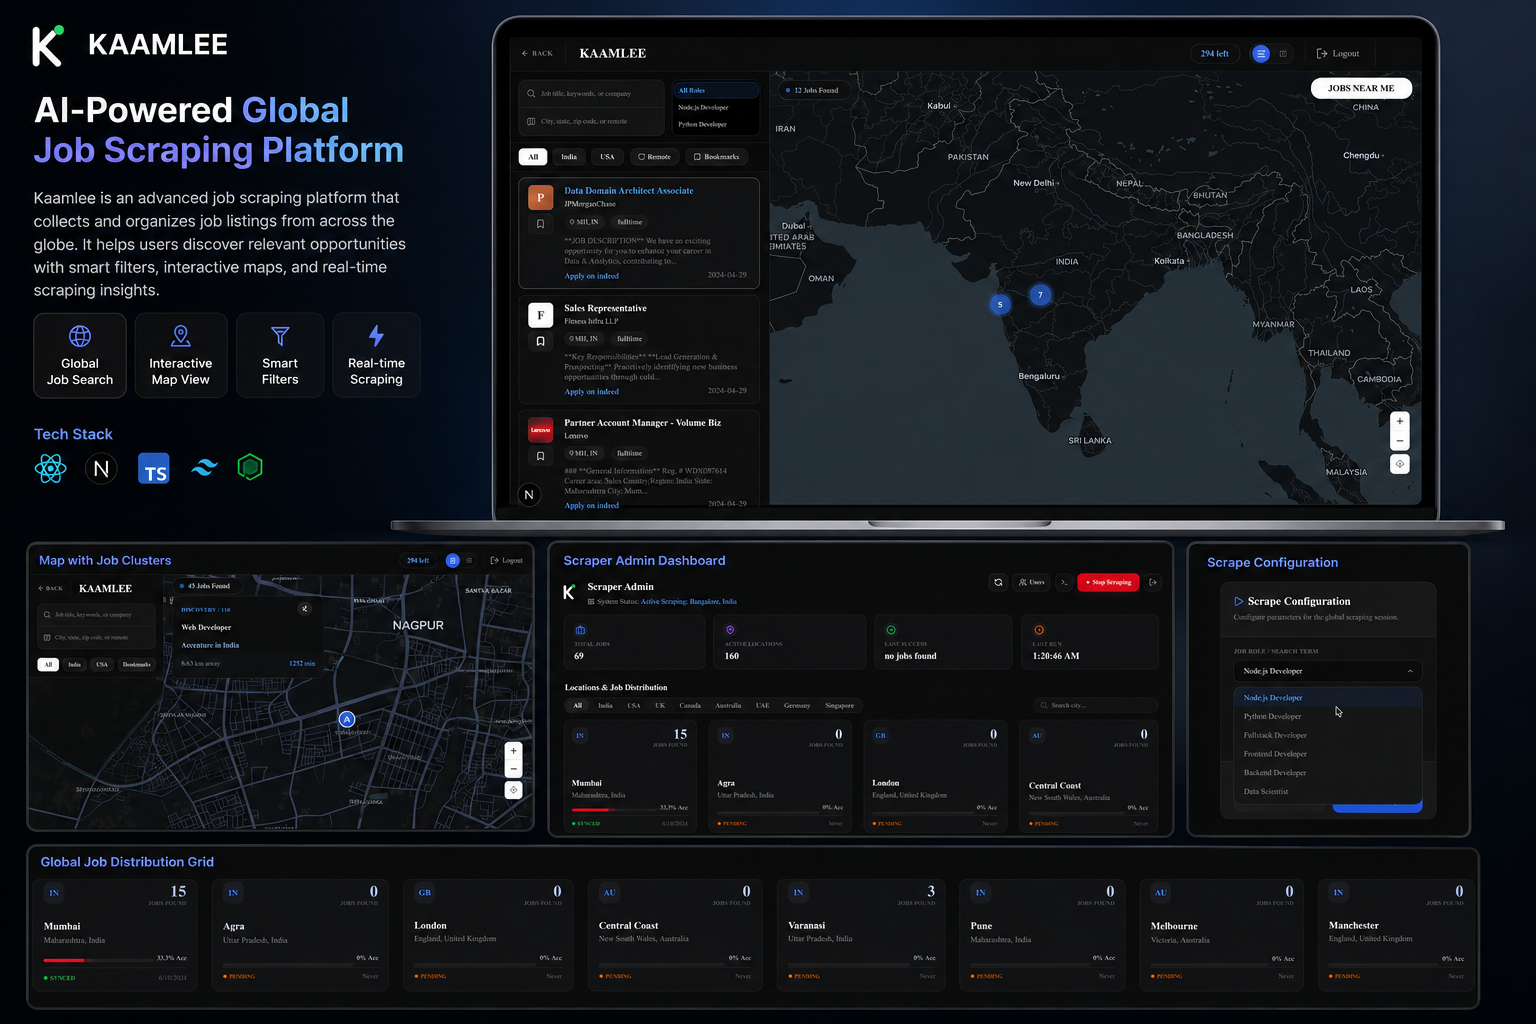Screen dimensions: 1536x1024
Task: Choose Fullstack Developer from the role list
Action: [x=1328, y=735]
